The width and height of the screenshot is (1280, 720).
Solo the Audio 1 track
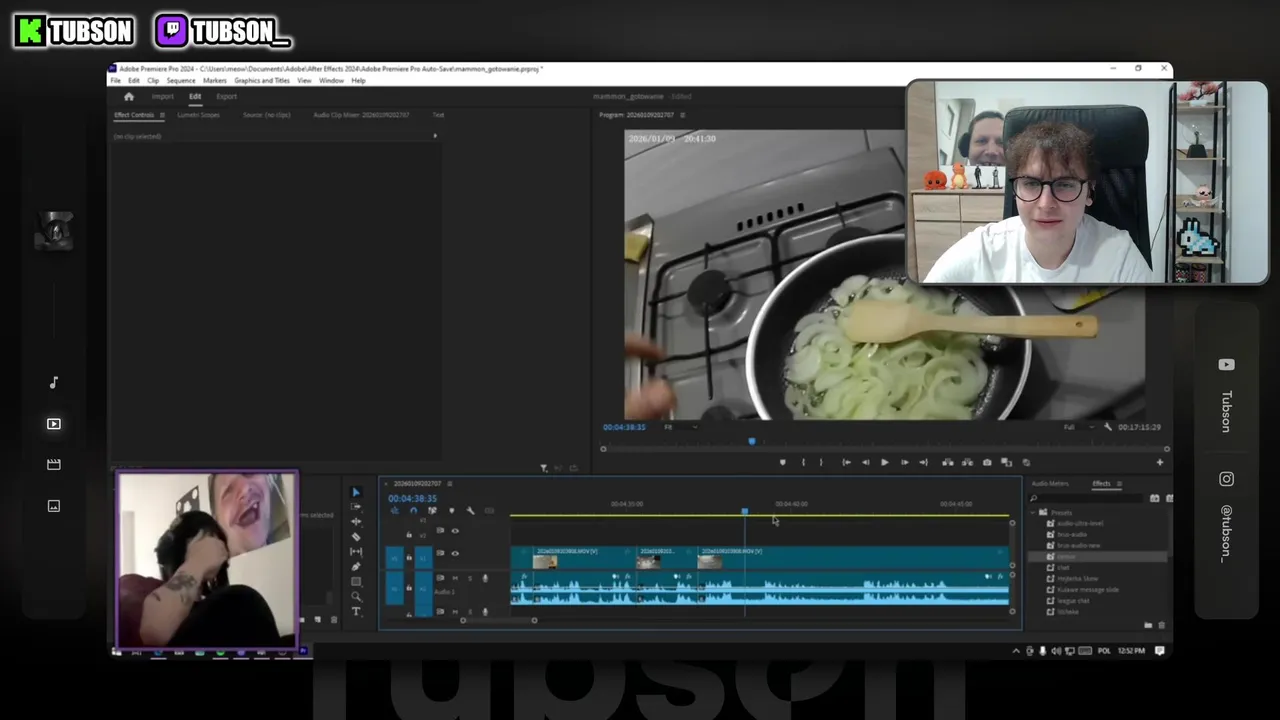[470, 578]
